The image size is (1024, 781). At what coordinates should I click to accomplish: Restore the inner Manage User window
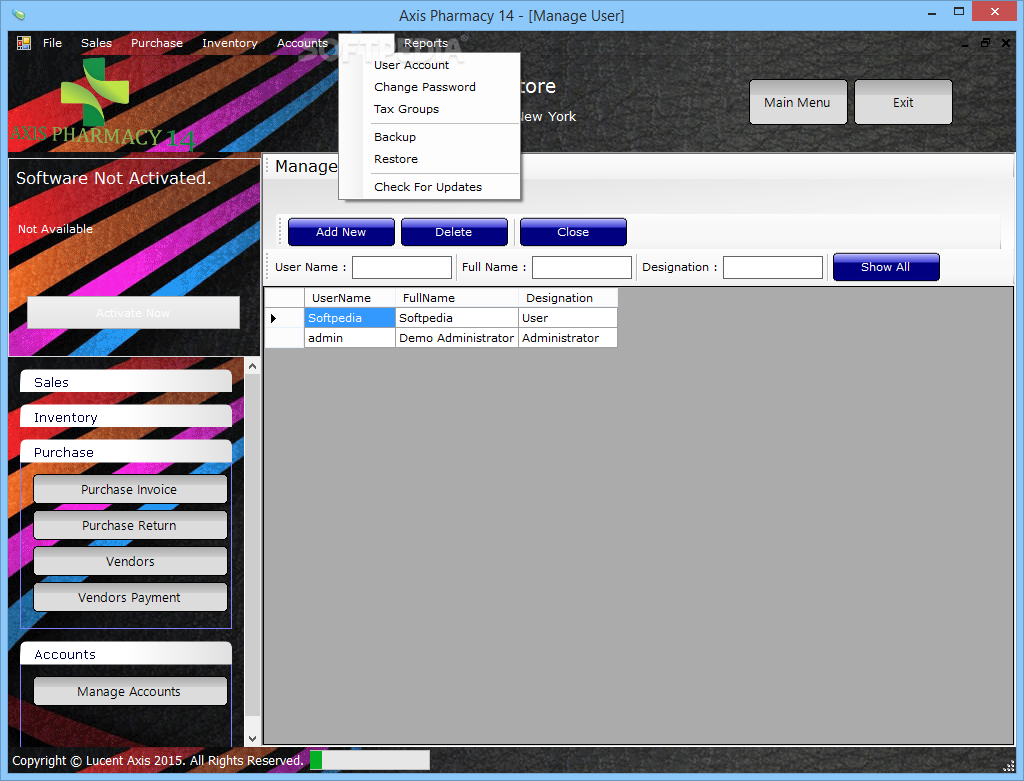click(985, 43)
